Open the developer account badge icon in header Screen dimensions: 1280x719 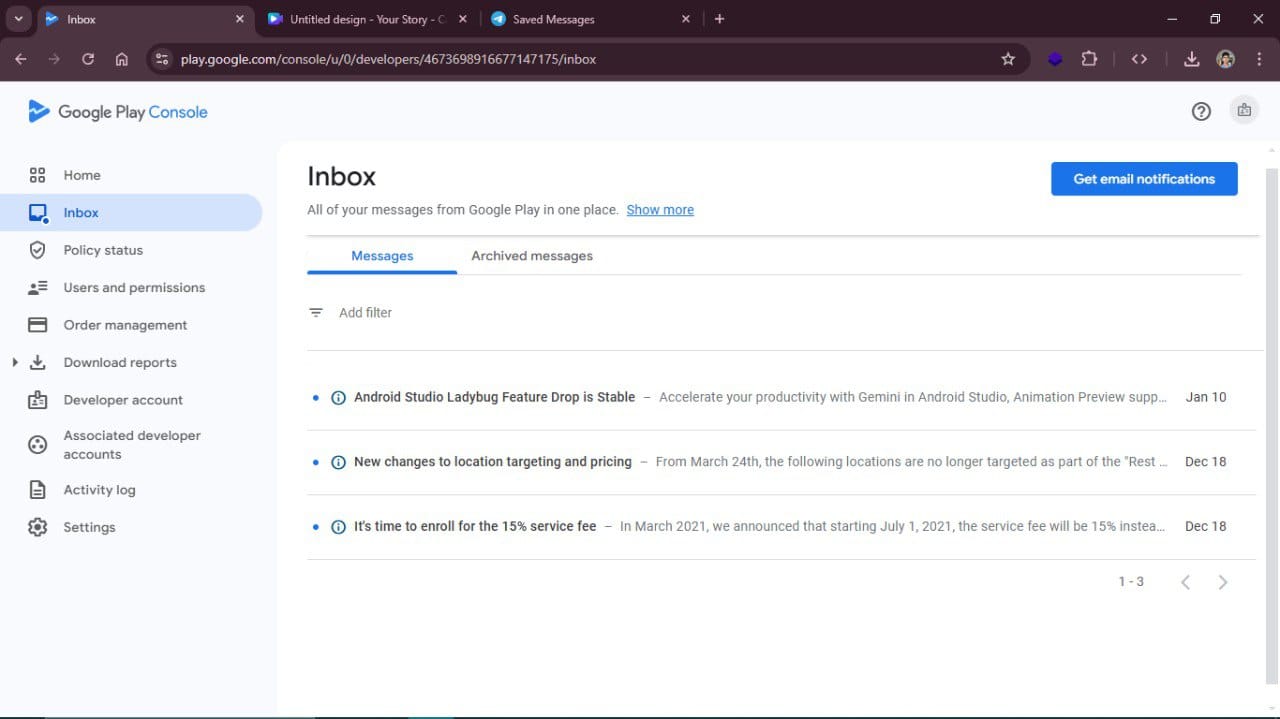point(1244,111)
